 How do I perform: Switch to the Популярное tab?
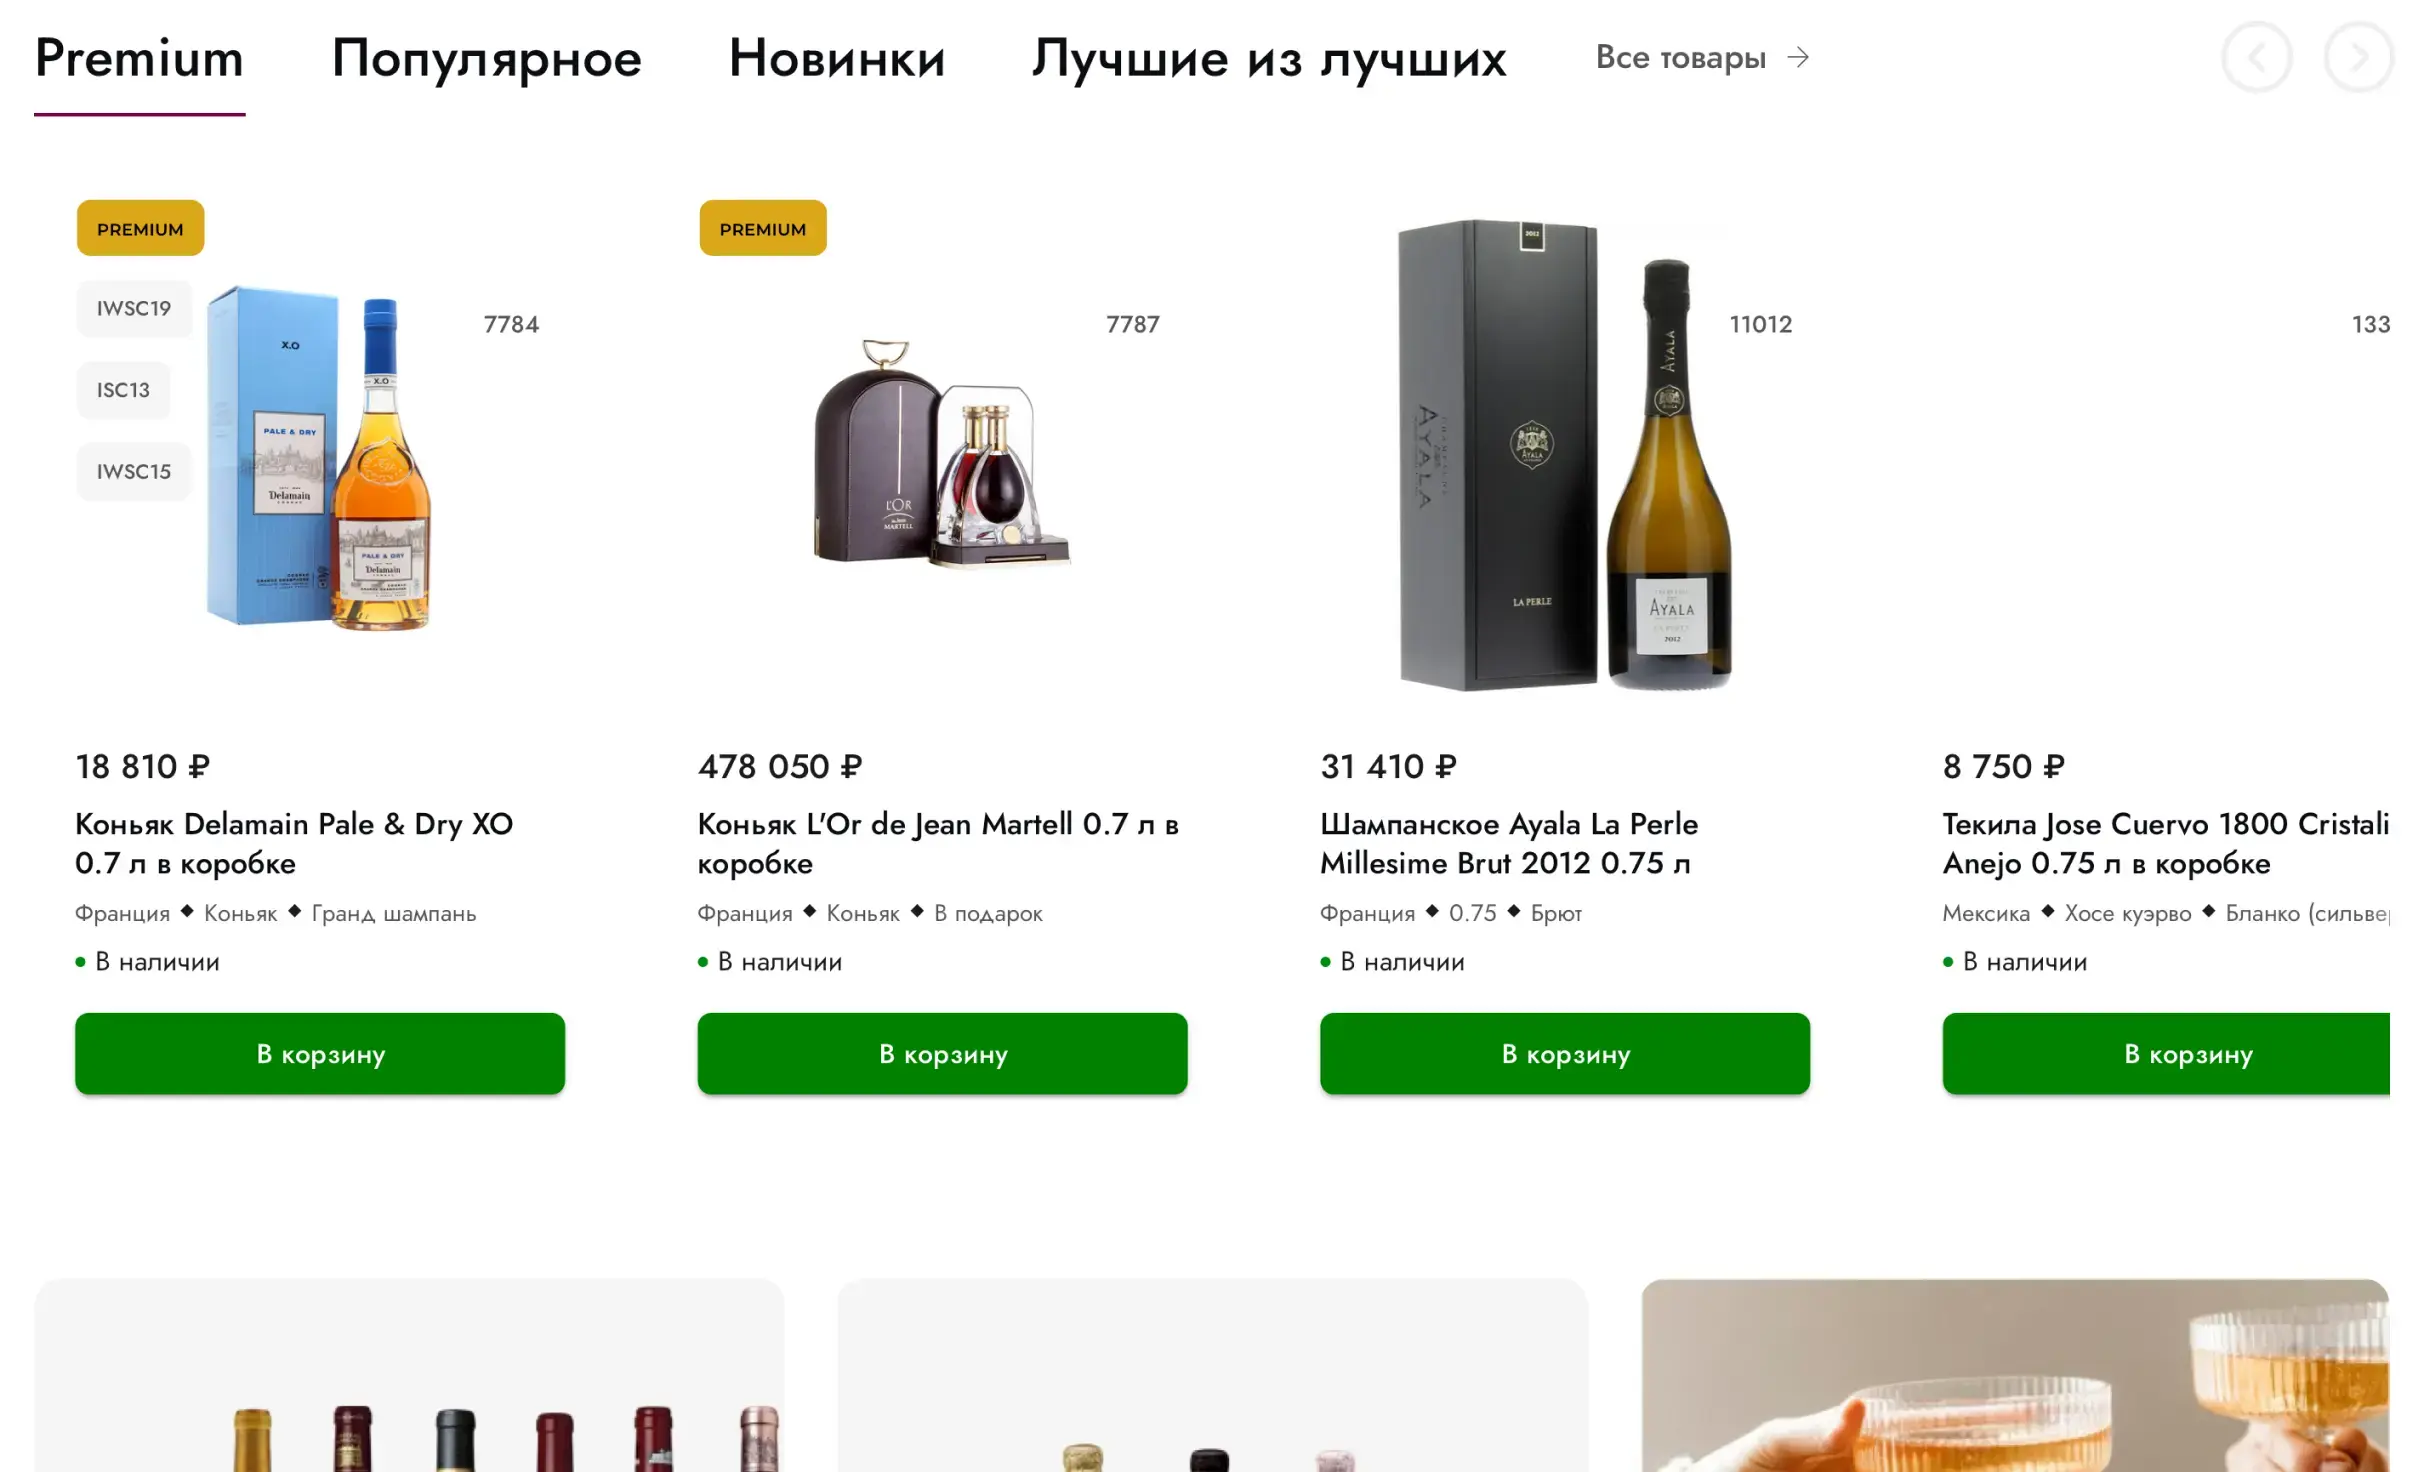tap(487, 58)
